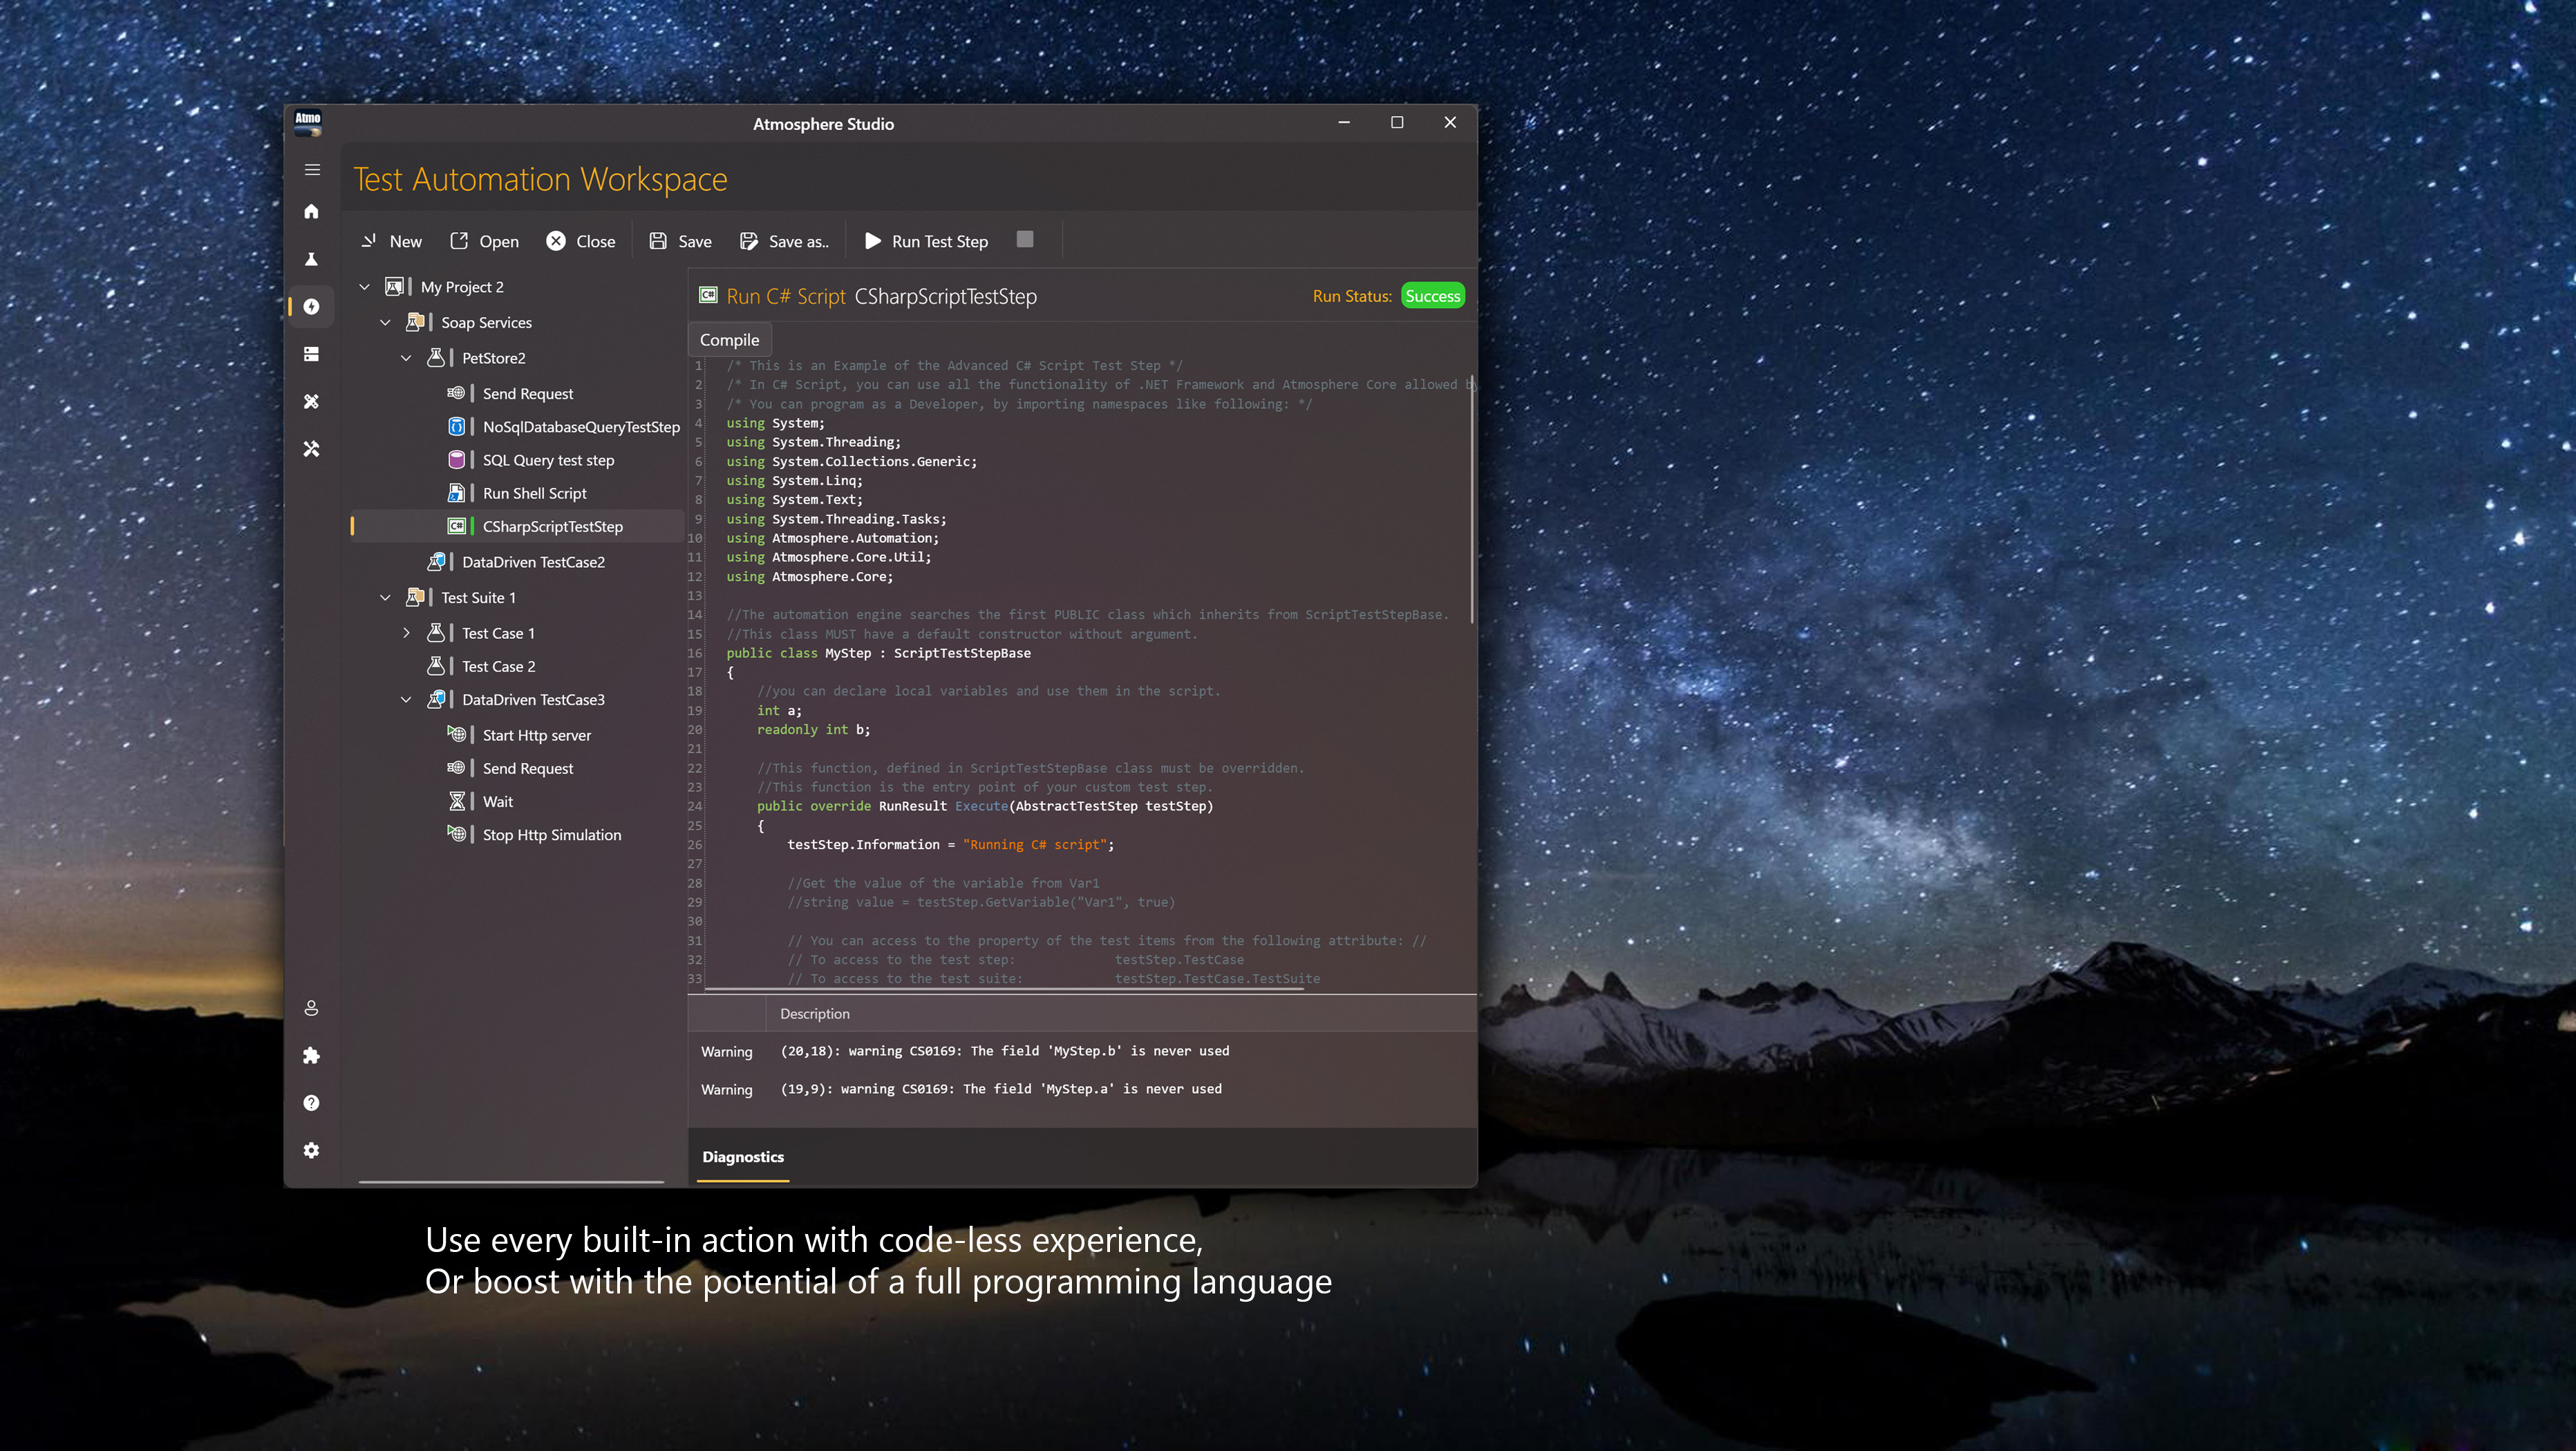Open the hamburger navigation menu
The height and width of the screenshot is (1451, 2576).
(312, 170)
